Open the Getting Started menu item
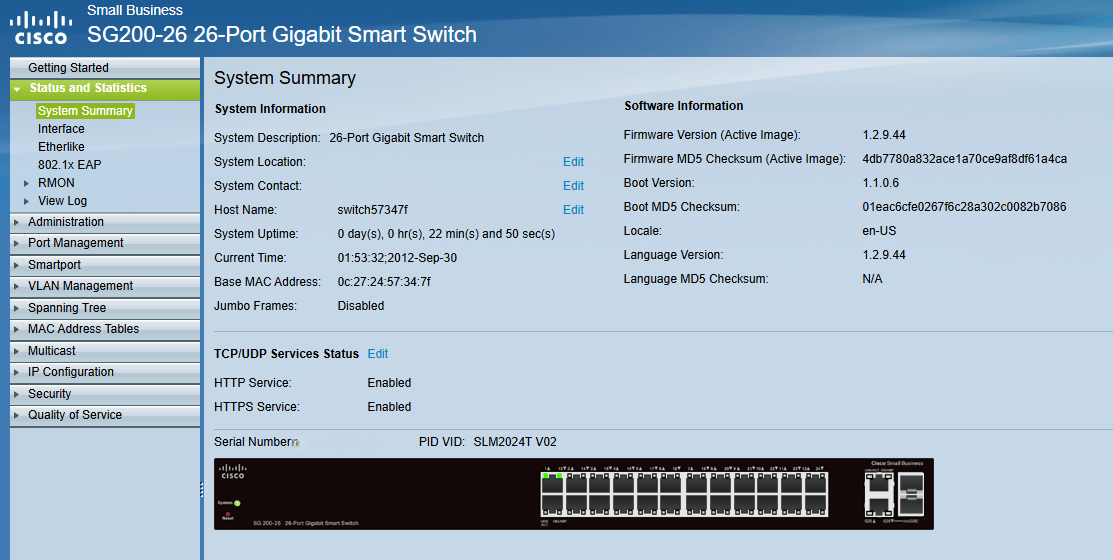Viewport: 1113px width, 560px height. [x=105, y=67]
